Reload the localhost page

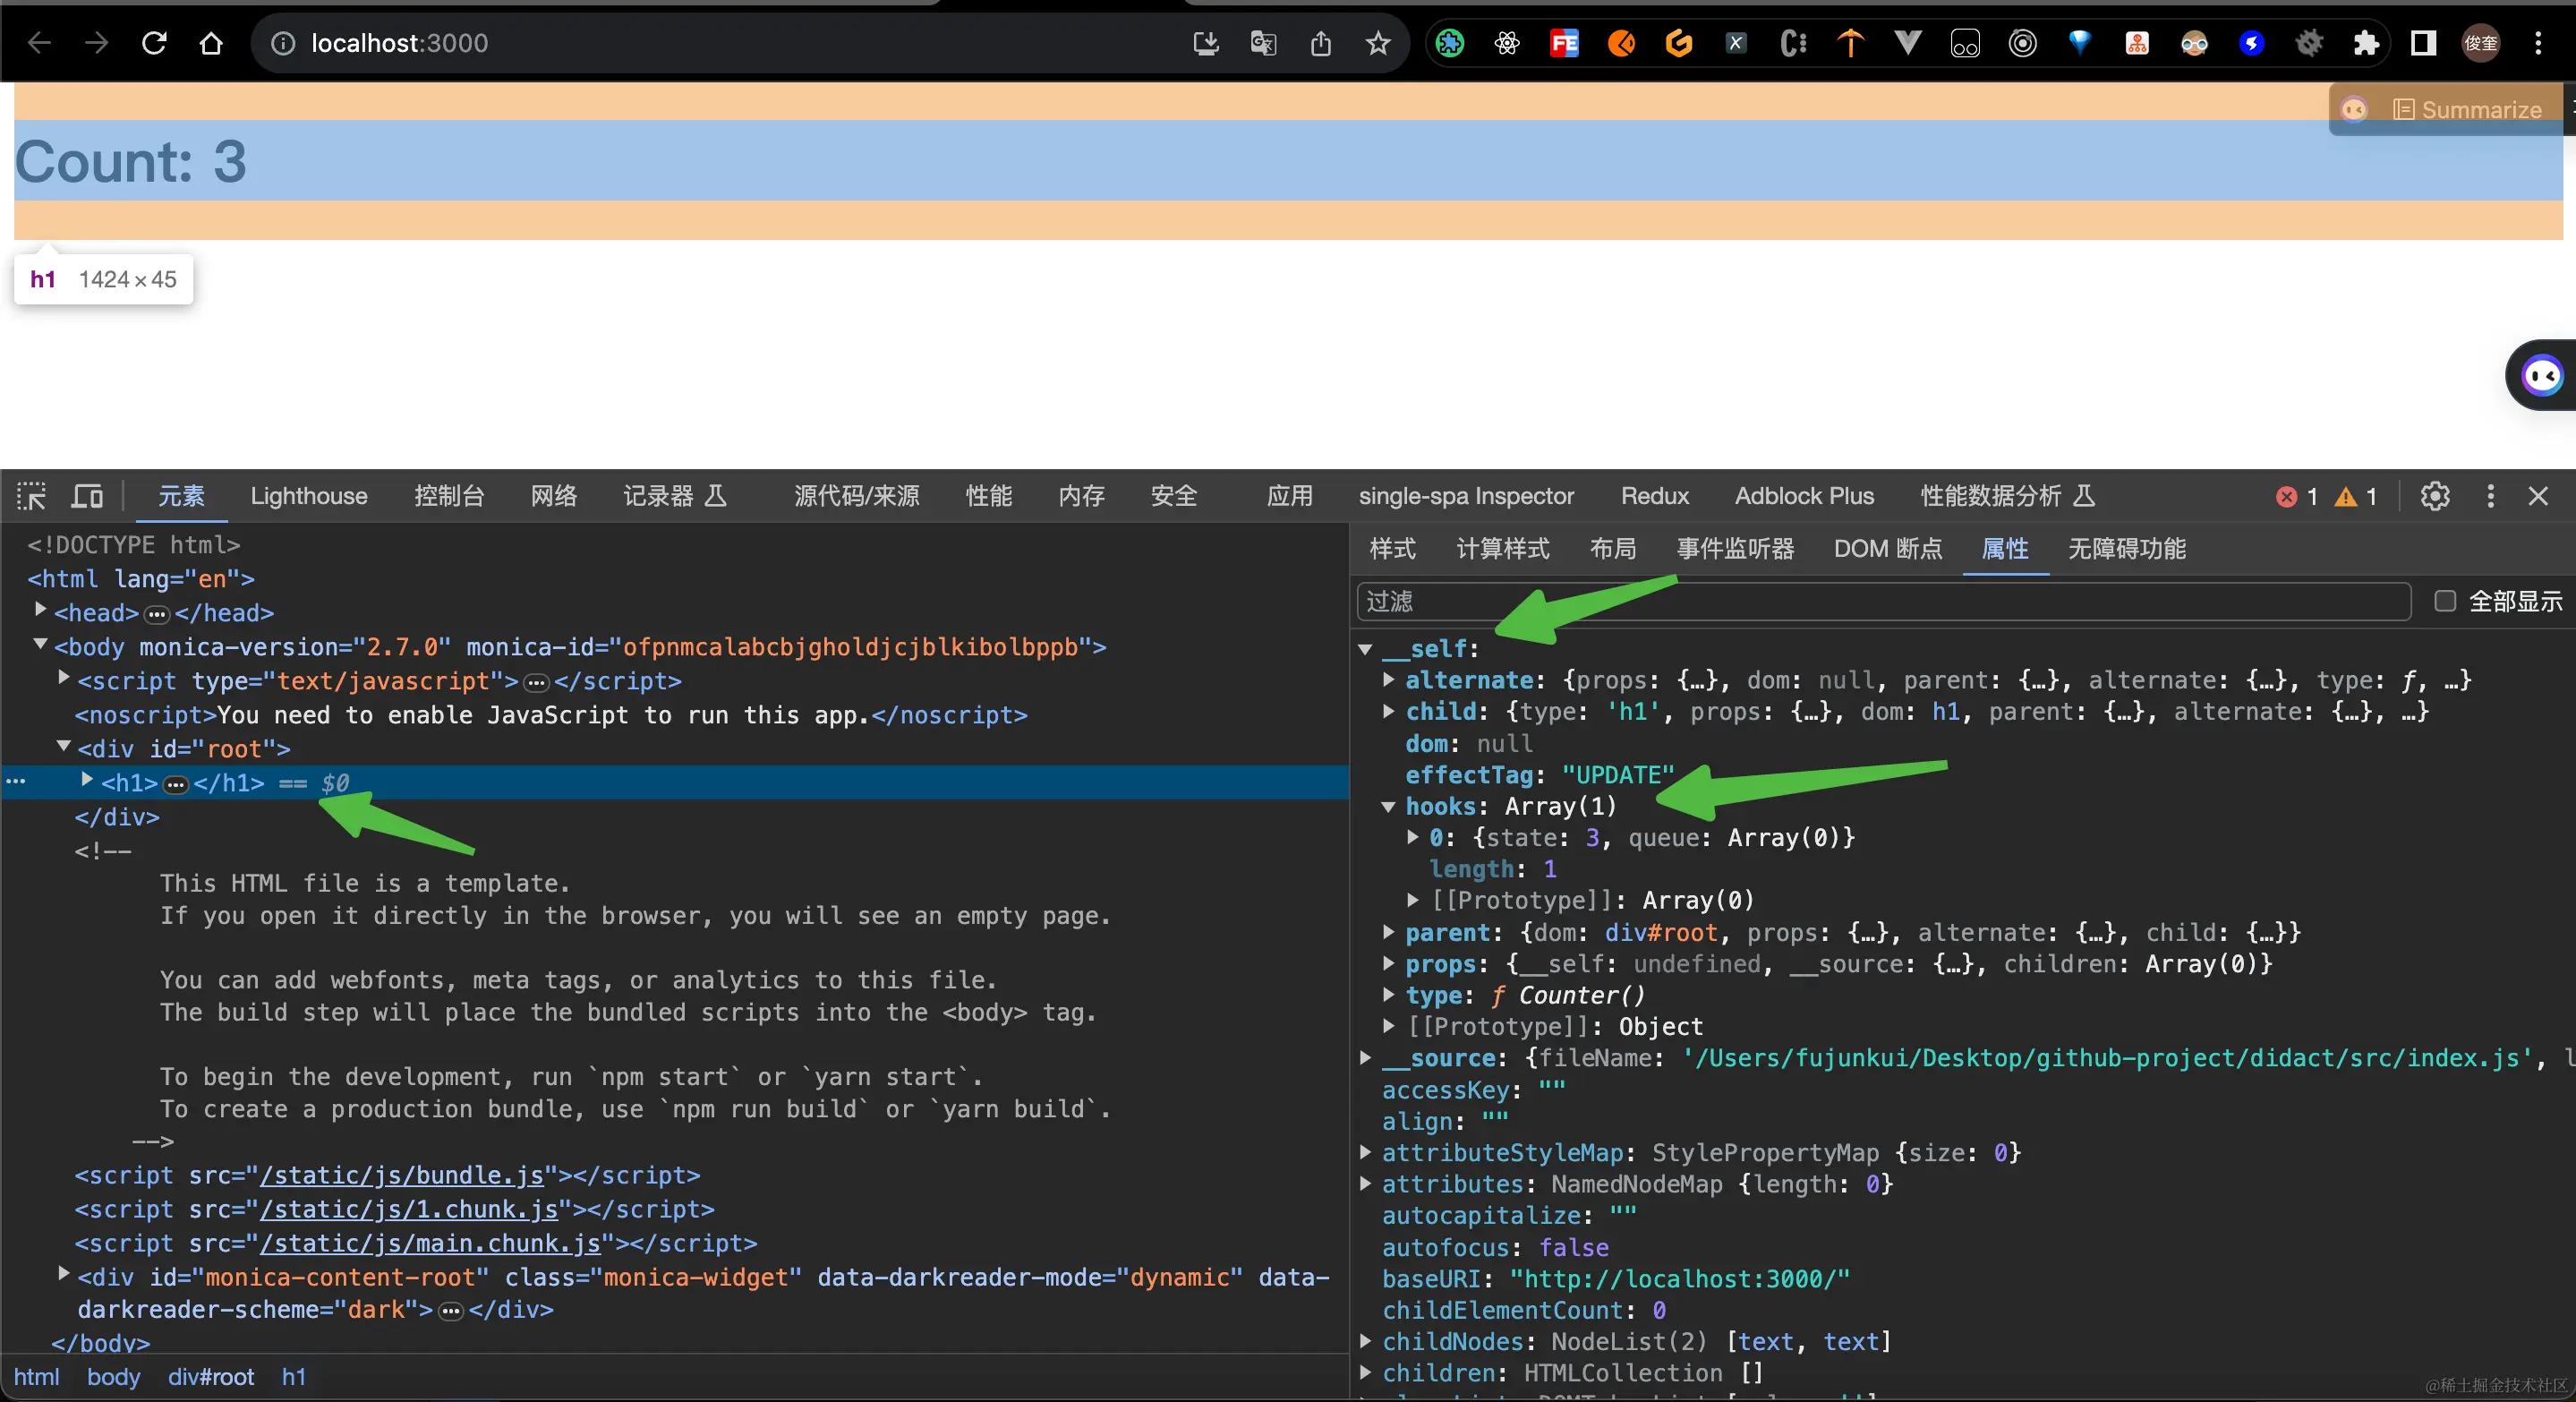click(x=154, y=43)
